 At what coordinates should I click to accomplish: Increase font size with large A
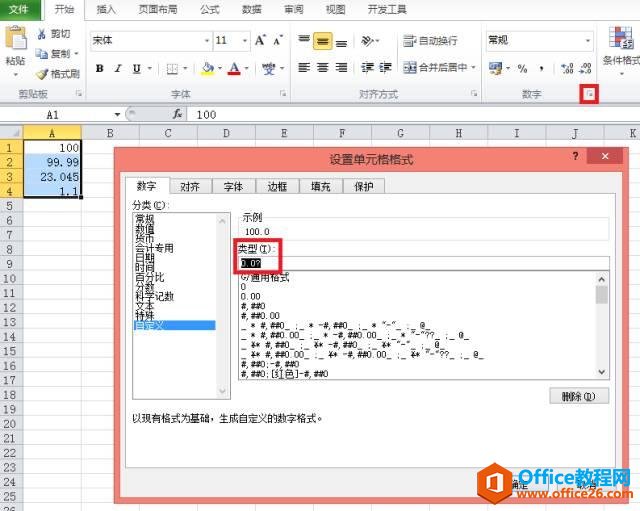[260, 40]
